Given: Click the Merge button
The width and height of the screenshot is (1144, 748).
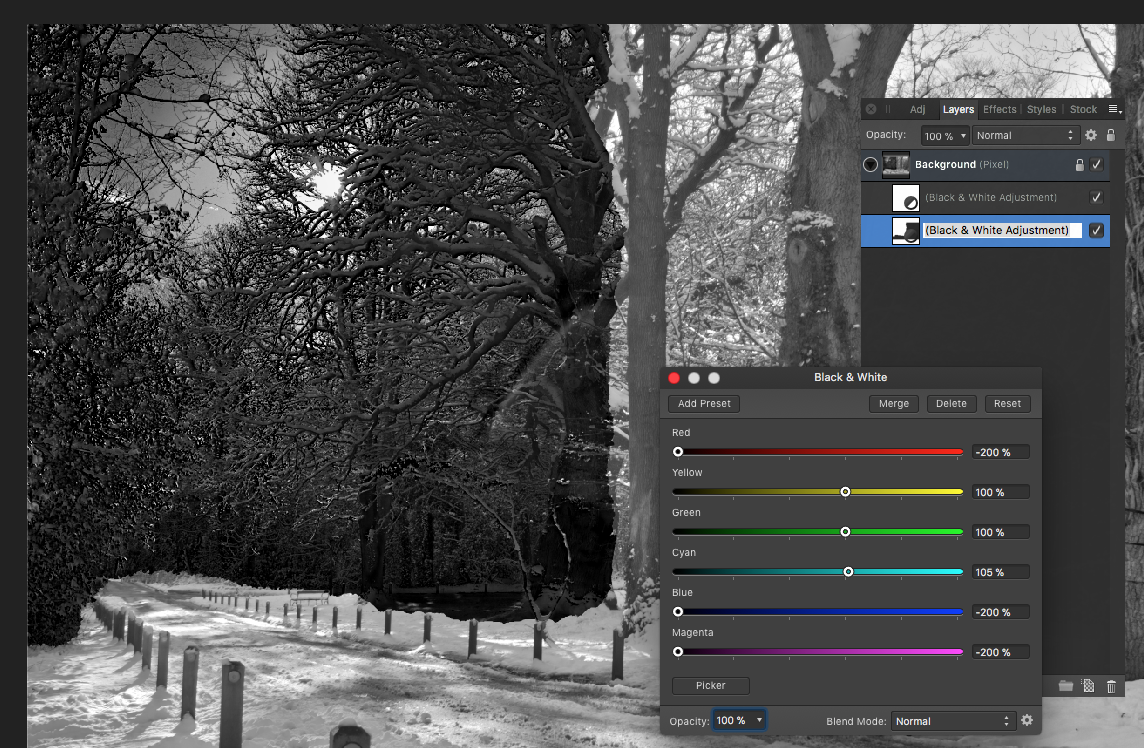Looking at the screenshot, I should [894, 404].
